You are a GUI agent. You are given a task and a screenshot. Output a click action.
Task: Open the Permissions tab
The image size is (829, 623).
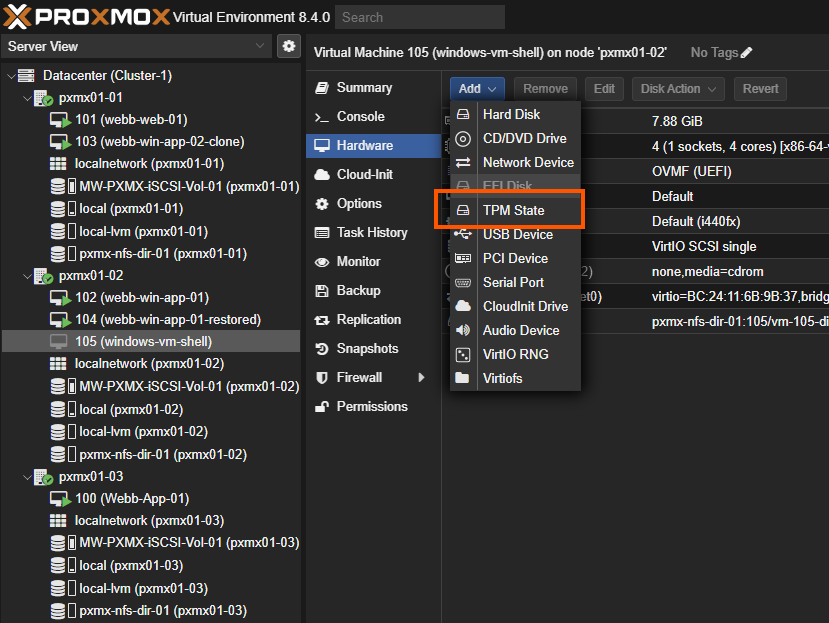373,407
